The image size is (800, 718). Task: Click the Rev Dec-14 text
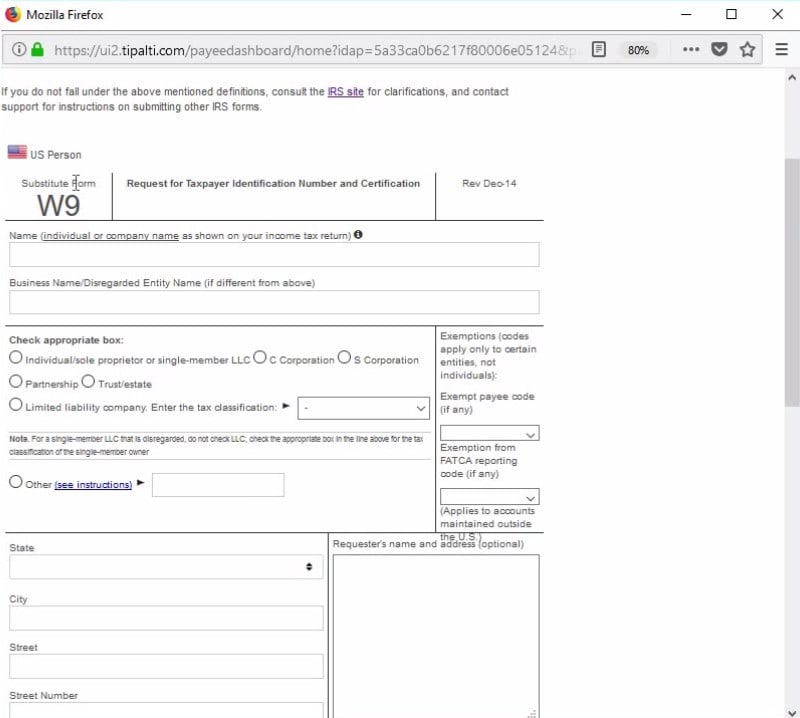click(x=489, y=183)
